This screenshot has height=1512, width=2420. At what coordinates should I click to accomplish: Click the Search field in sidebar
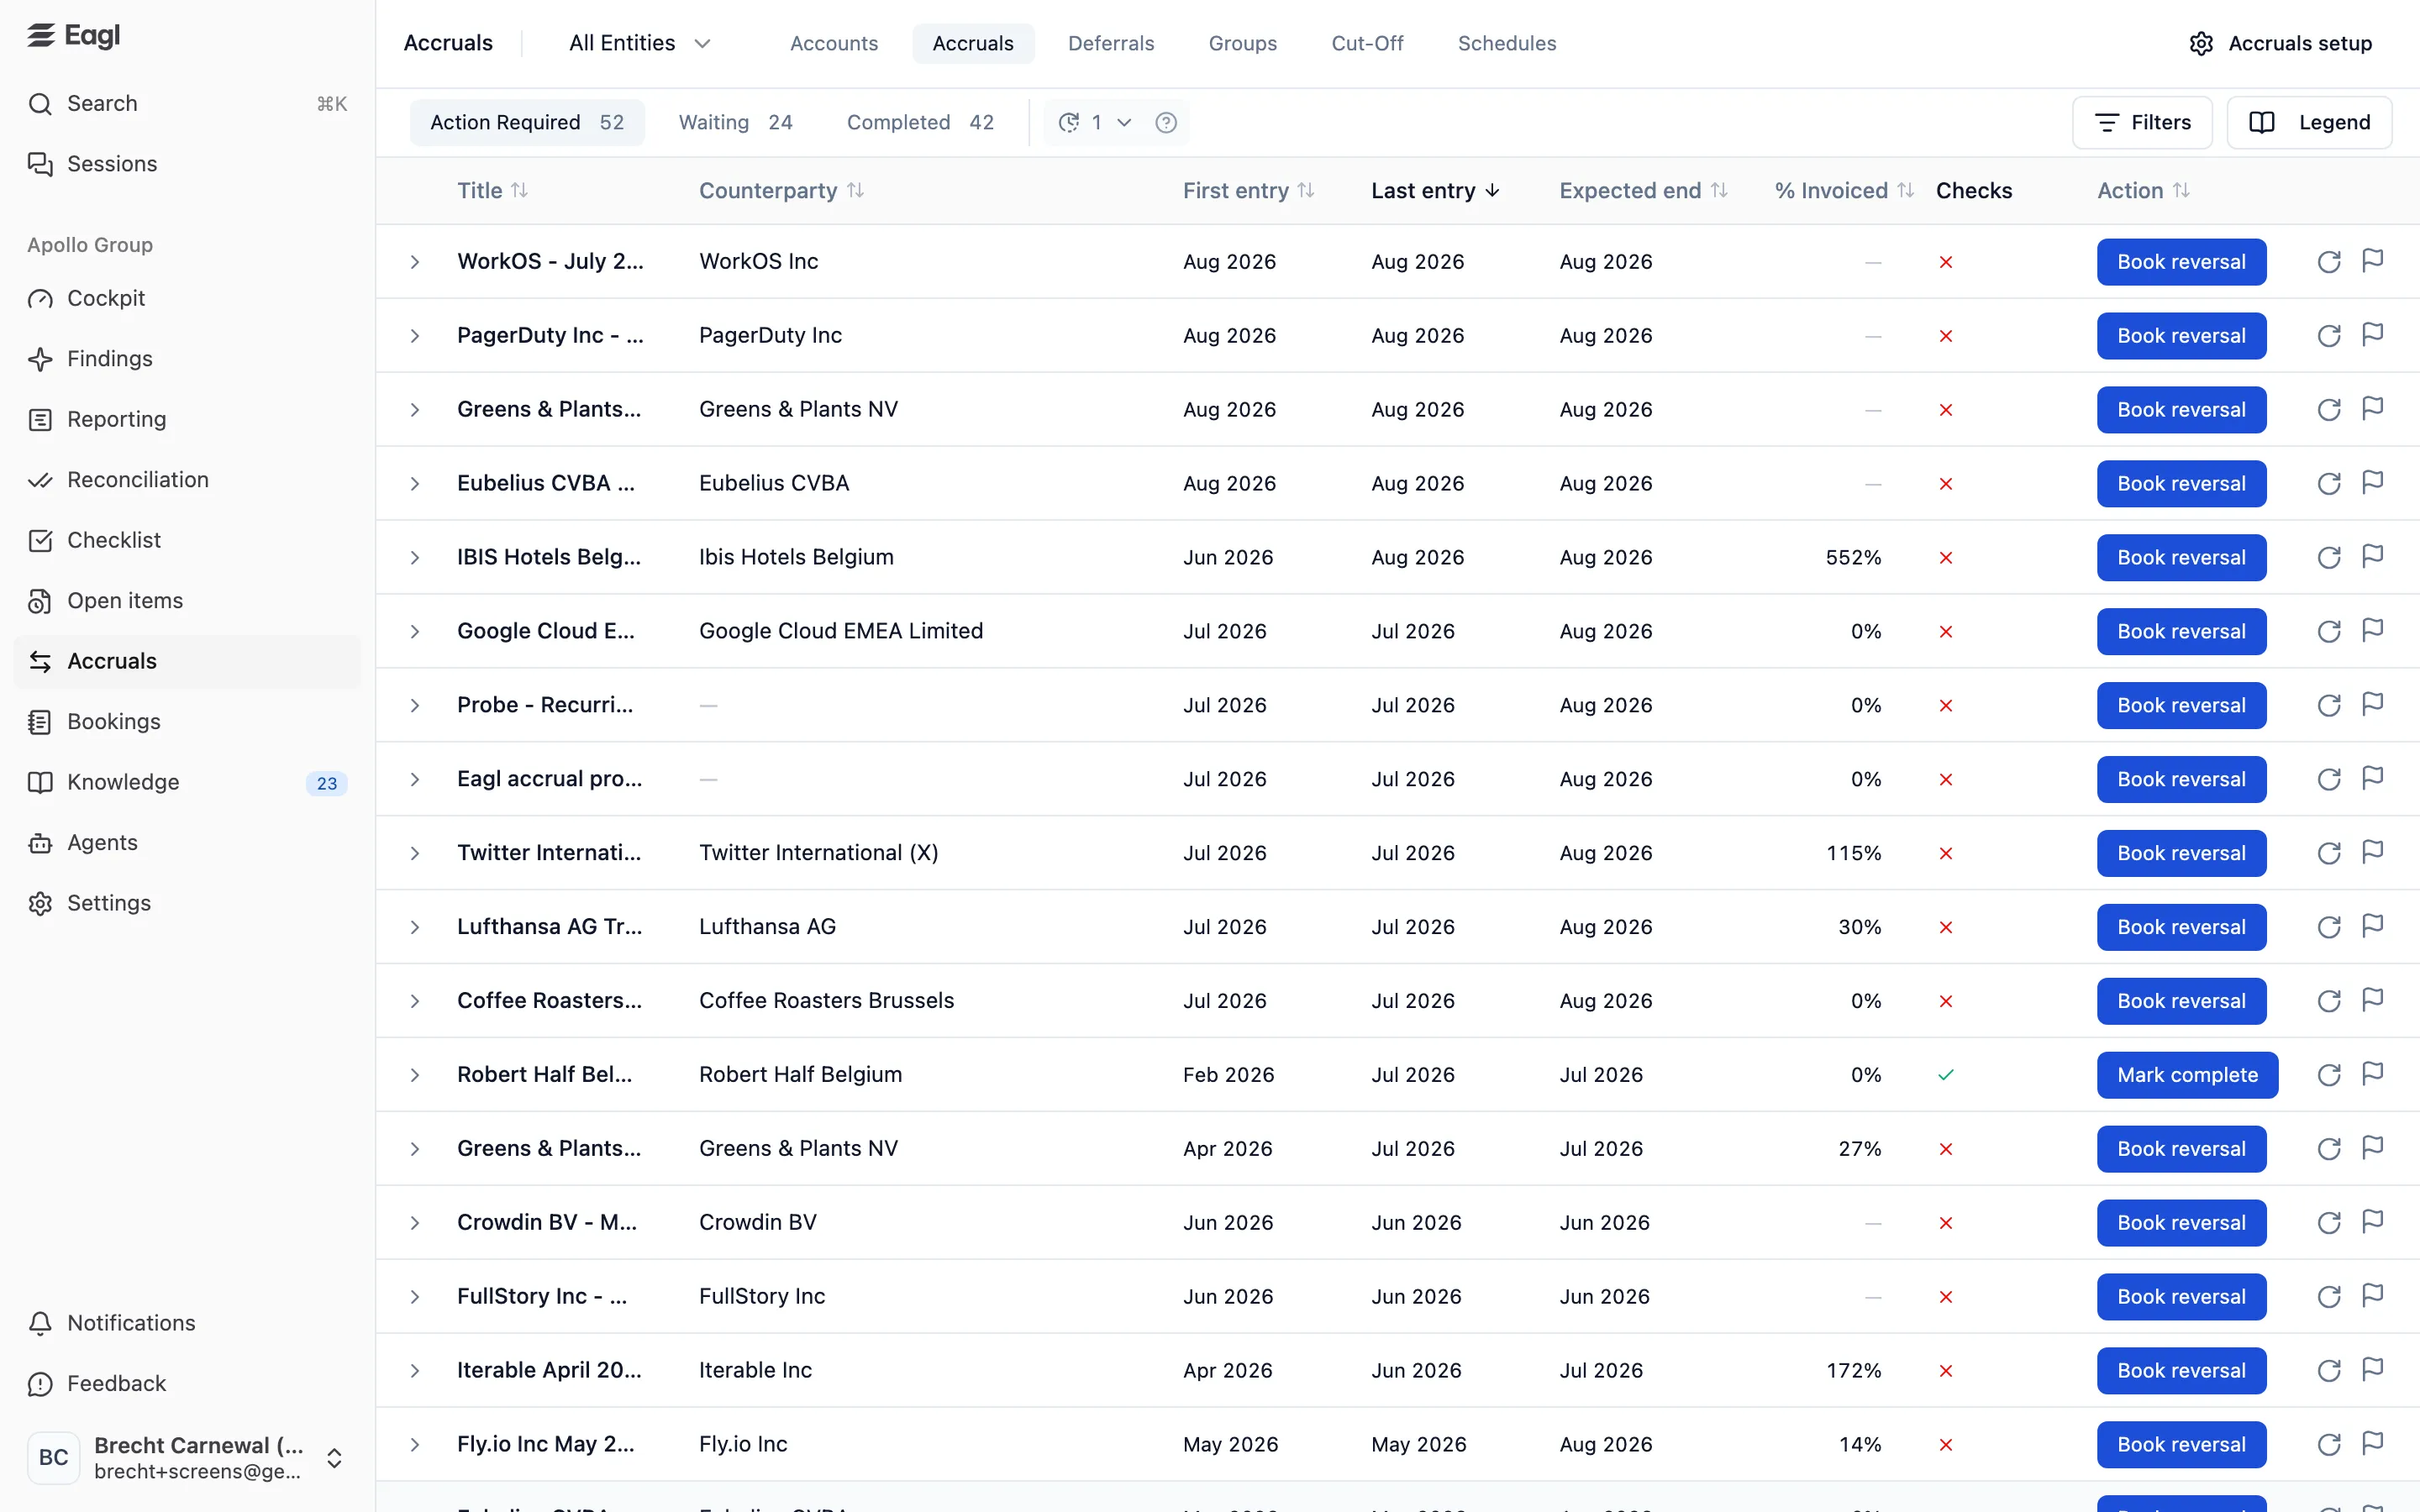pyautogui.click(x=187, y=104)
